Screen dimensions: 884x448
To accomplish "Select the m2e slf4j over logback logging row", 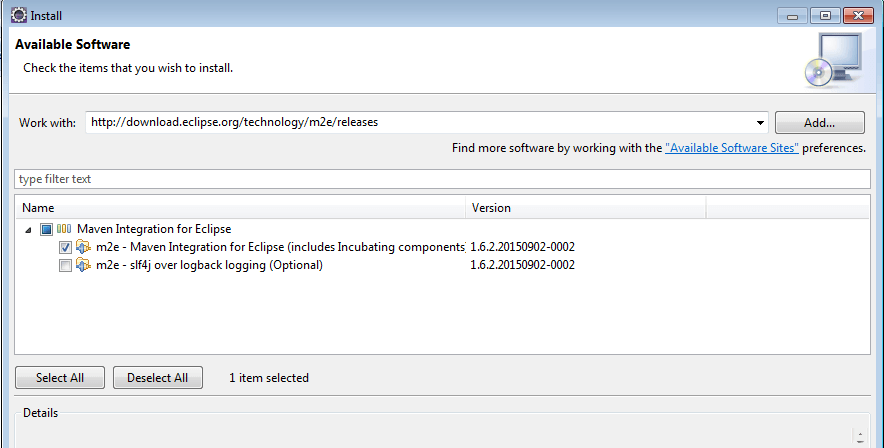I will pos(209,265).
